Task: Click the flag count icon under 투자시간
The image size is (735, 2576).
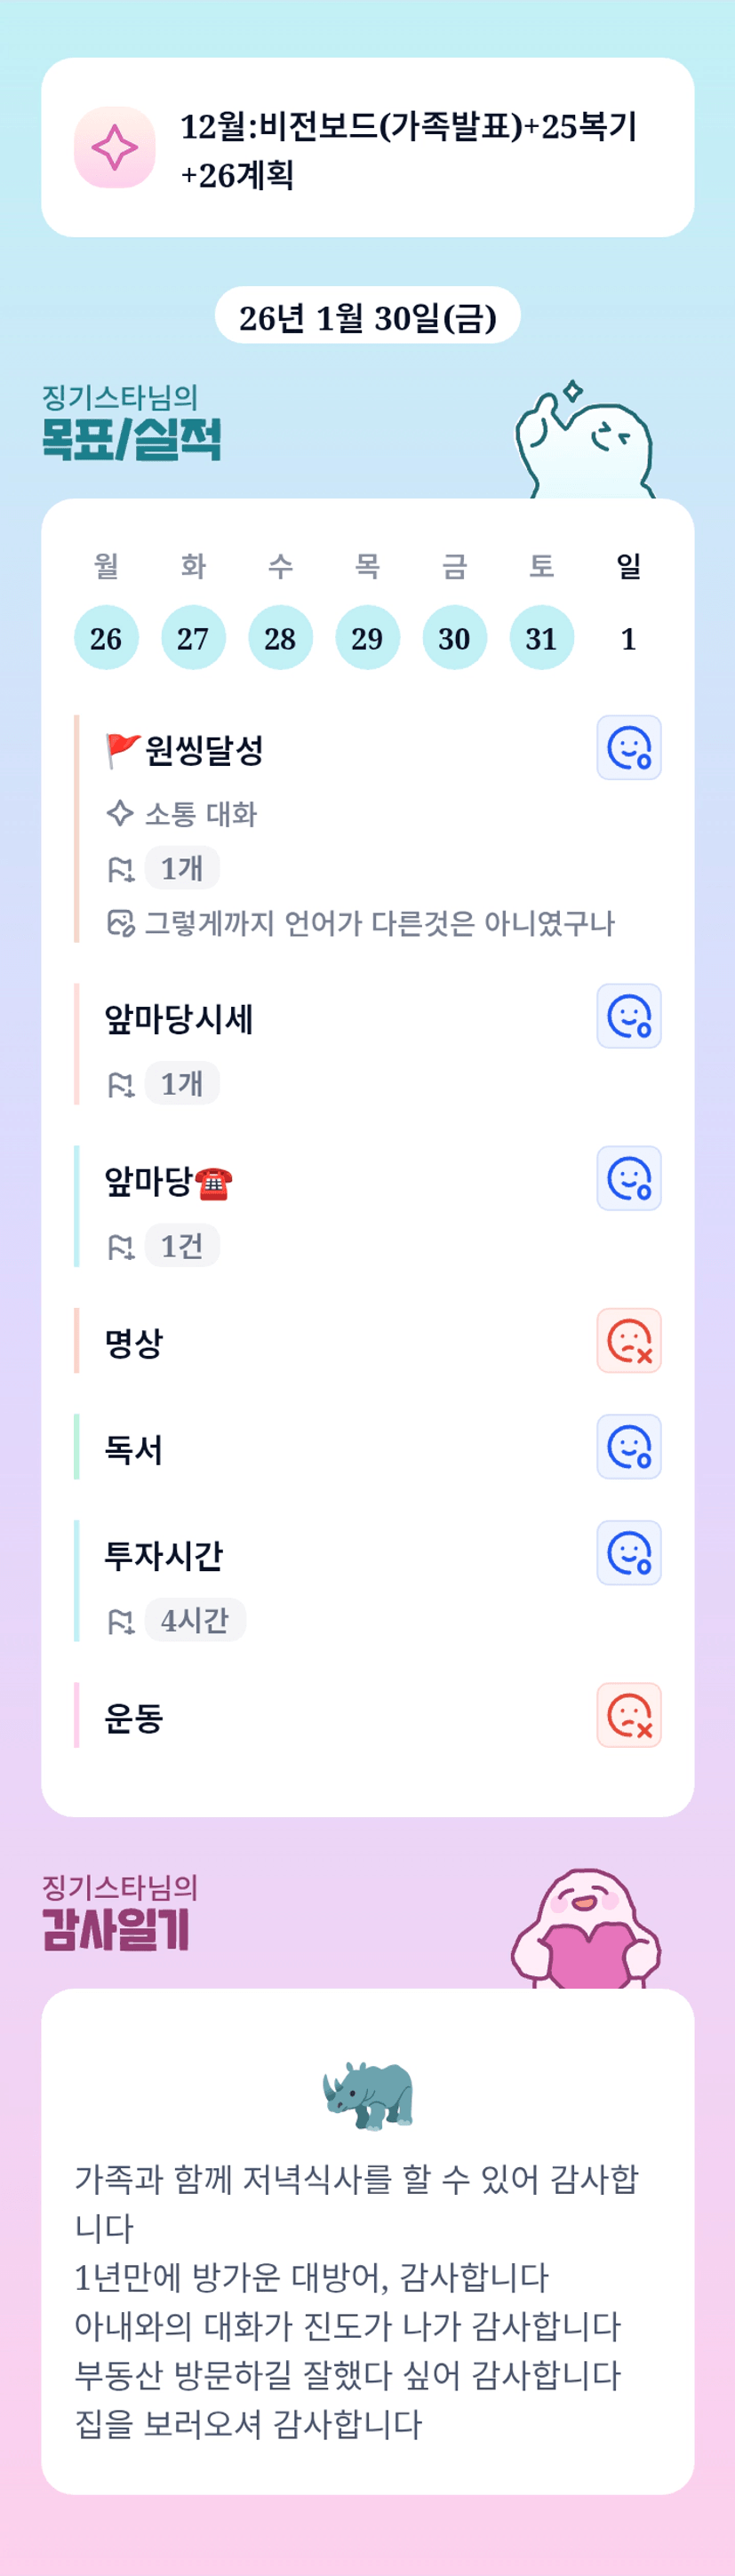Action: [120, 1621]
